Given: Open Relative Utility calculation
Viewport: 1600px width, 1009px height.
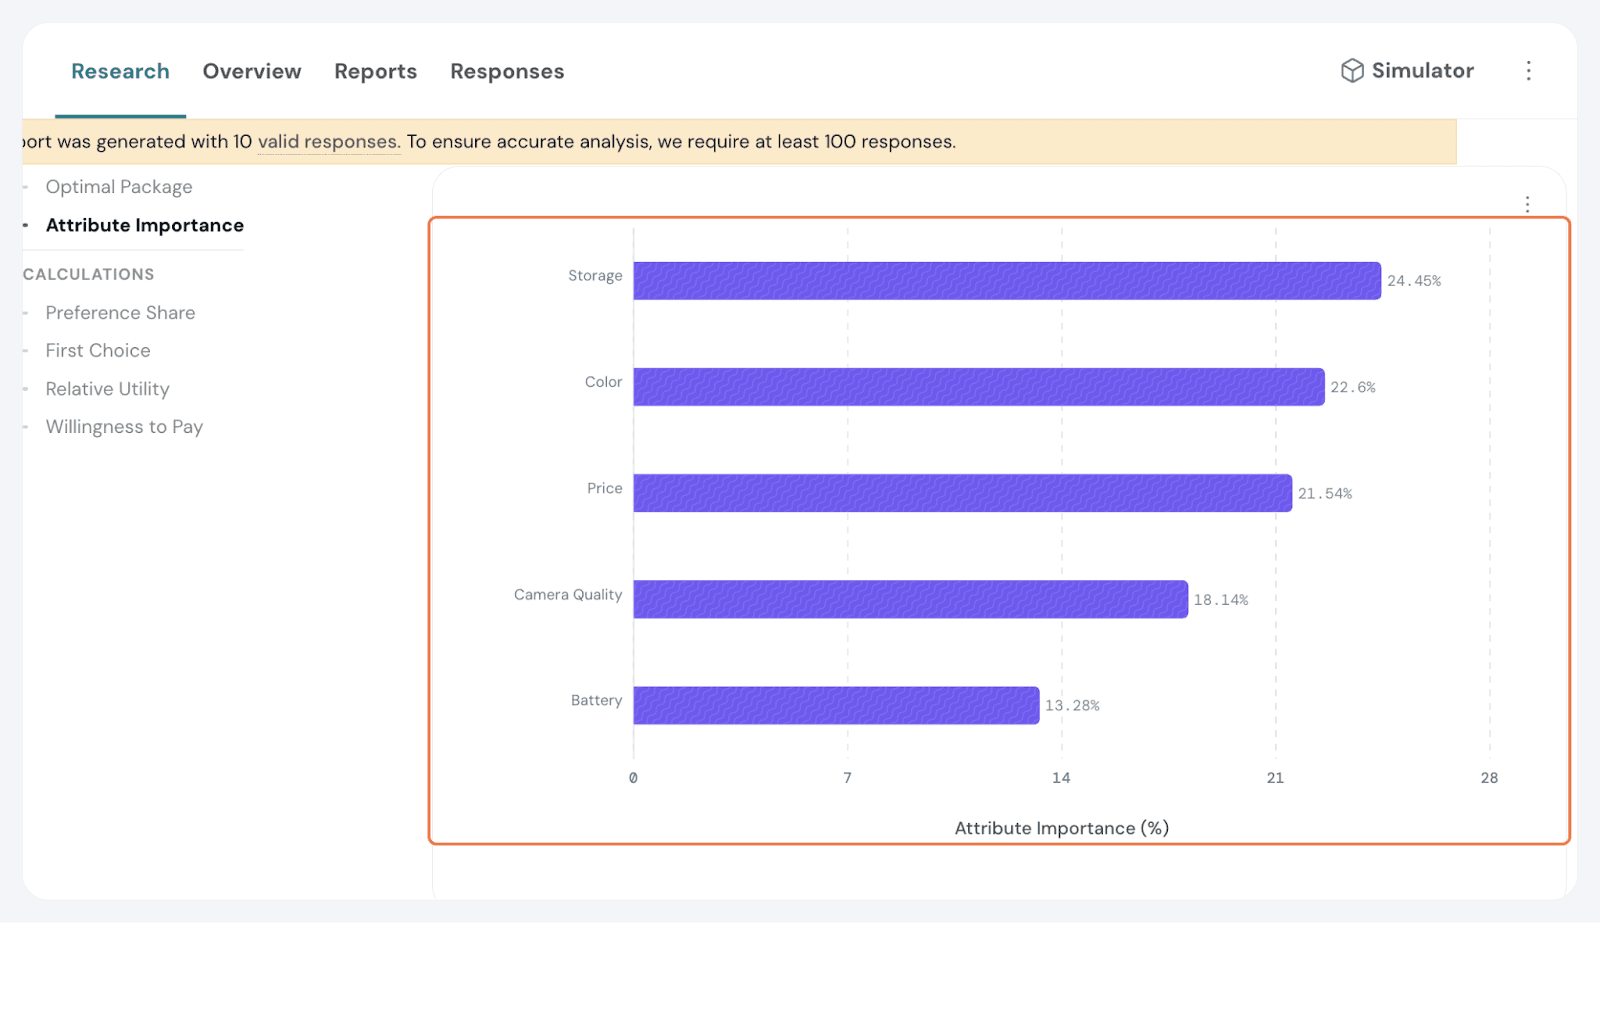Looking at the screenshot, I should [107, 389].
